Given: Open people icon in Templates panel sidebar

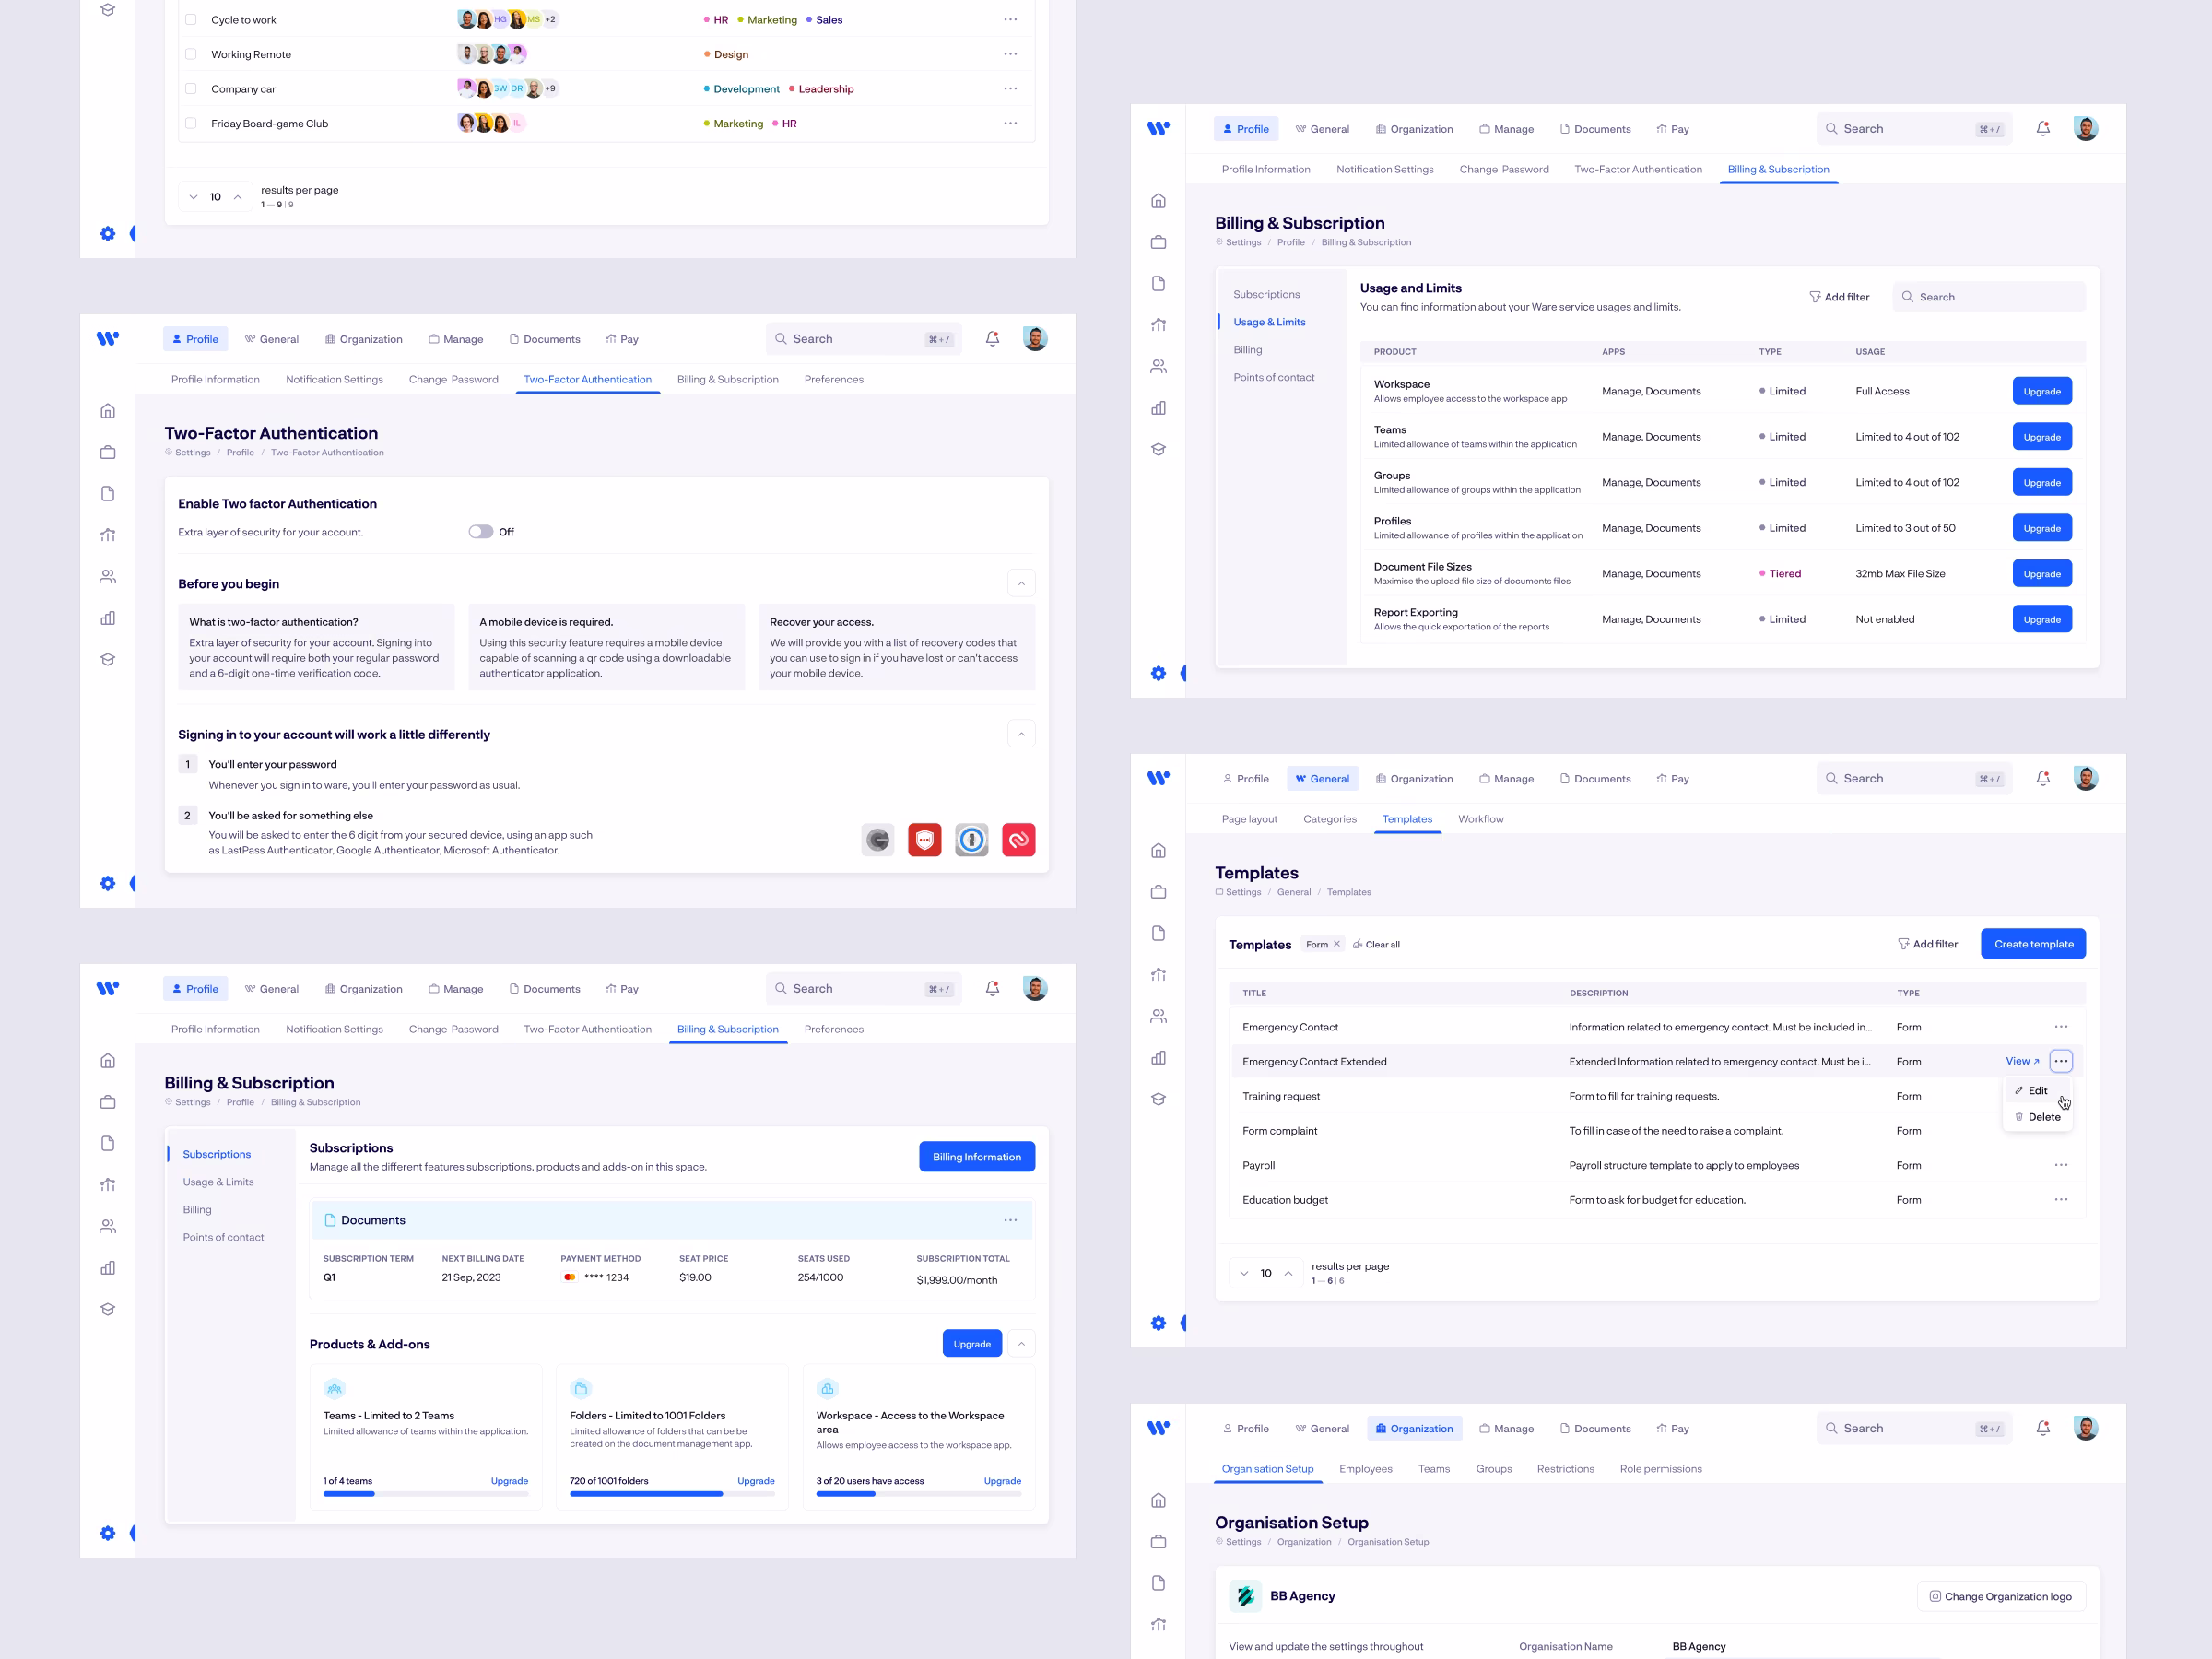Looking at the screenshot, I should point(1158,1016).
